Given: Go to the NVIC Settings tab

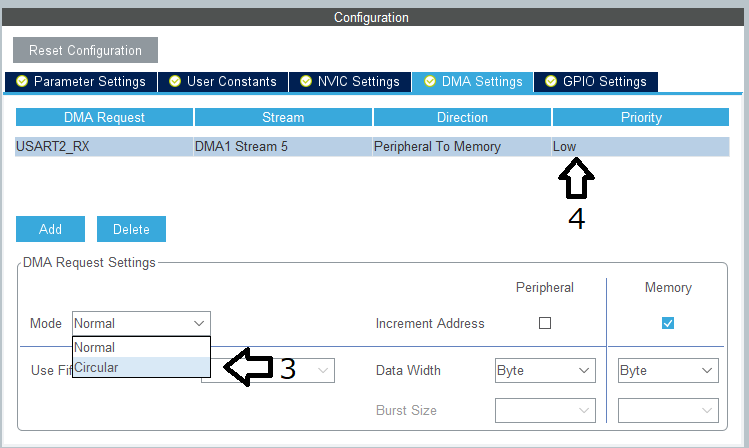Looking at the screenshot, I should pyautogui.click(x=349, y=82).
